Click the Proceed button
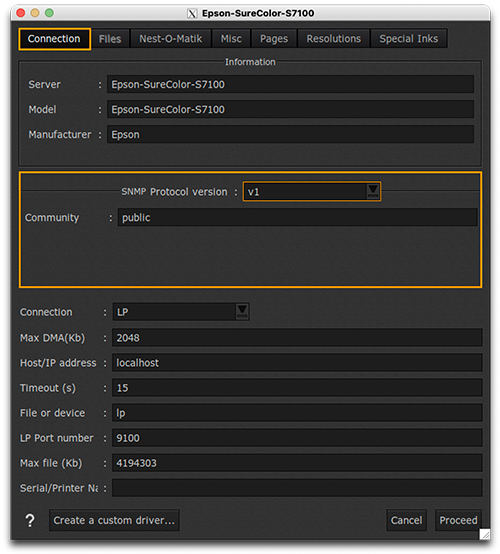The height and width of the screenshot is (554, 500). 458,520
